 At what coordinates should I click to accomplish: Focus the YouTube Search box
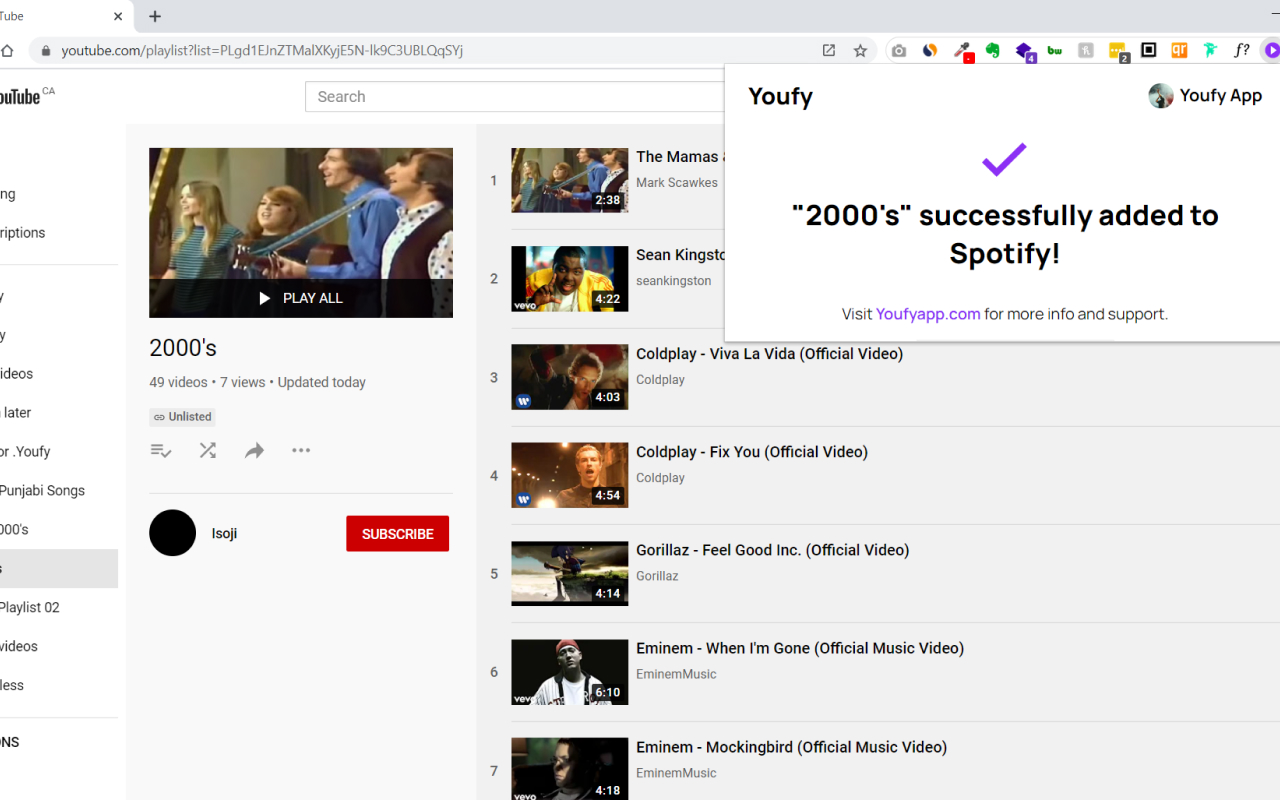click(x=515, y=97)
